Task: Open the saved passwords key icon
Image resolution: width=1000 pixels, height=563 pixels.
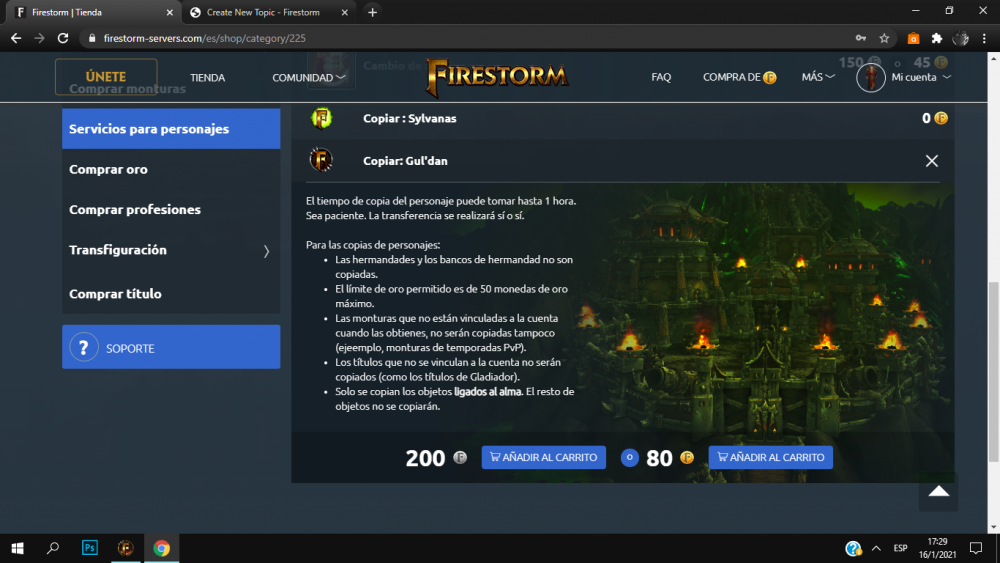Action: pyautogui.click(x=861, y=38)
